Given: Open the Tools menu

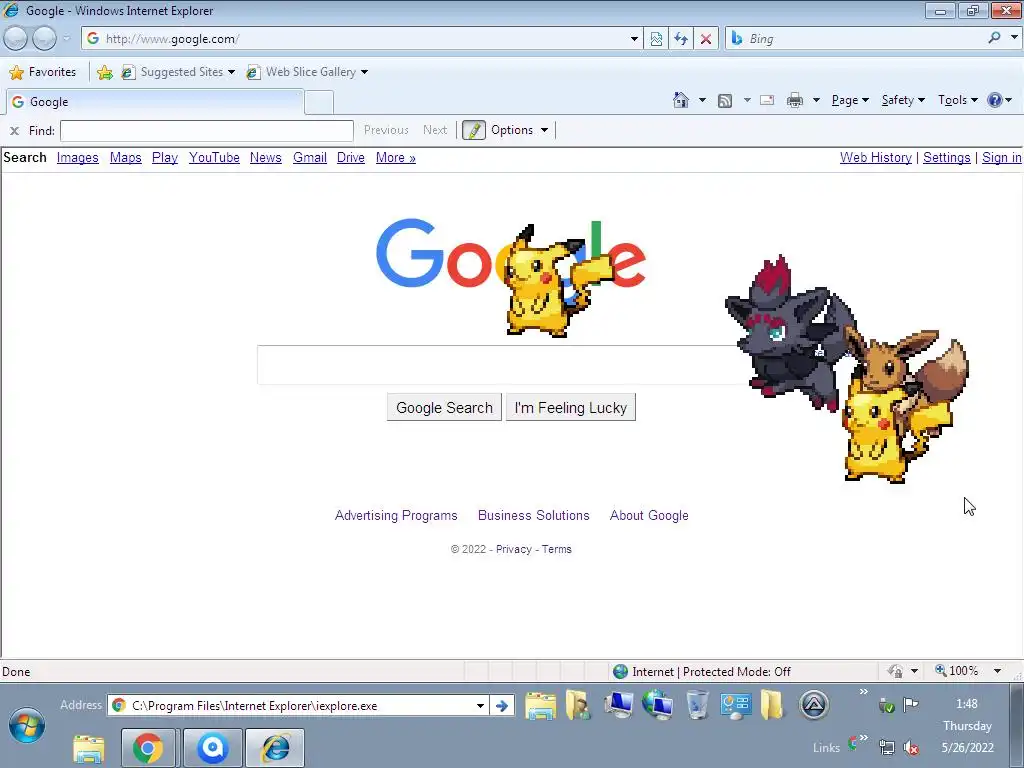Looking at the screenshot, I should click(957, 101).
